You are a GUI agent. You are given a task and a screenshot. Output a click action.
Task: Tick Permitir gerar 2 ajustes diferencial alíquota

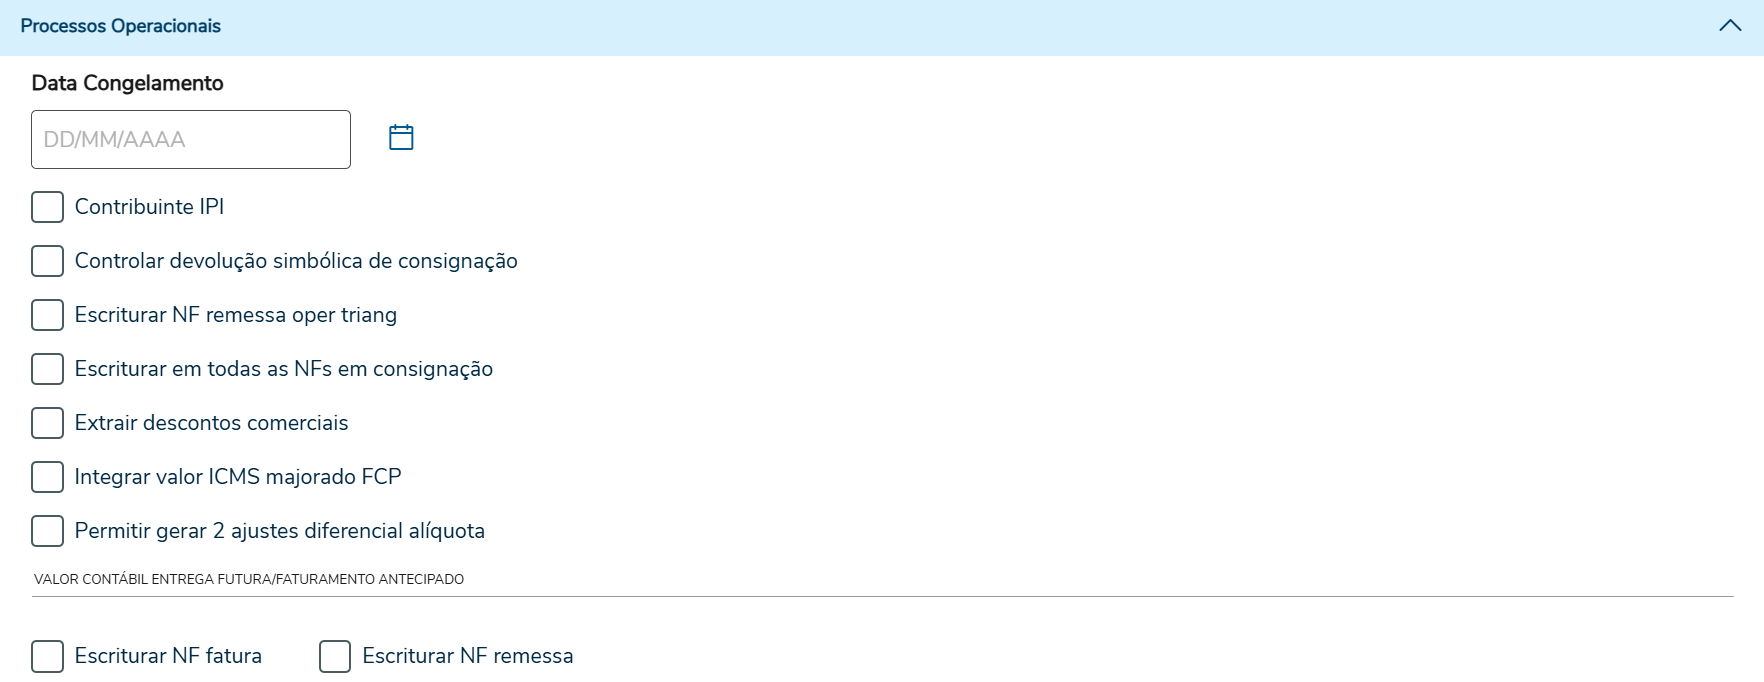click(x=47, y=531)
